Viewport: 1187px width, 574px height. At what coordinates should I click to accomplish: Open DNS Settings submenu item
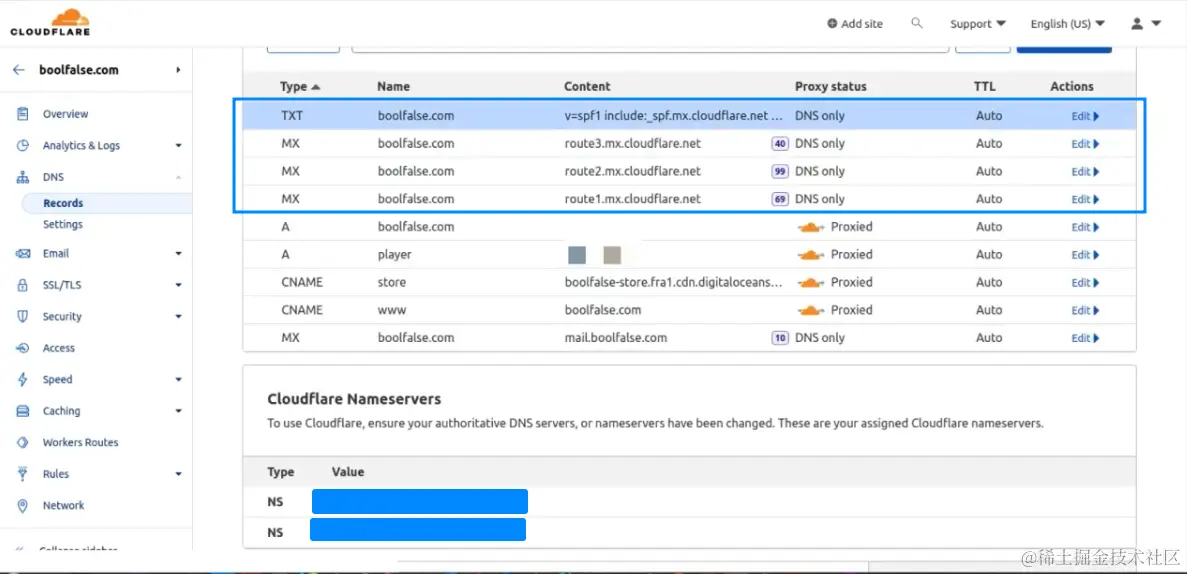63,225
